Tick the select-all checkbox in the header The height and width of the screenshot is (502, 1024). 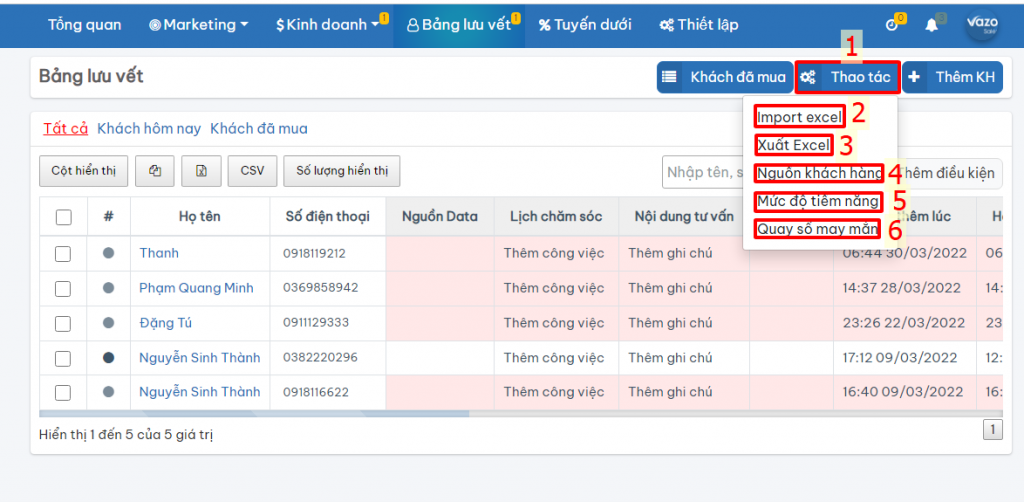63,217
